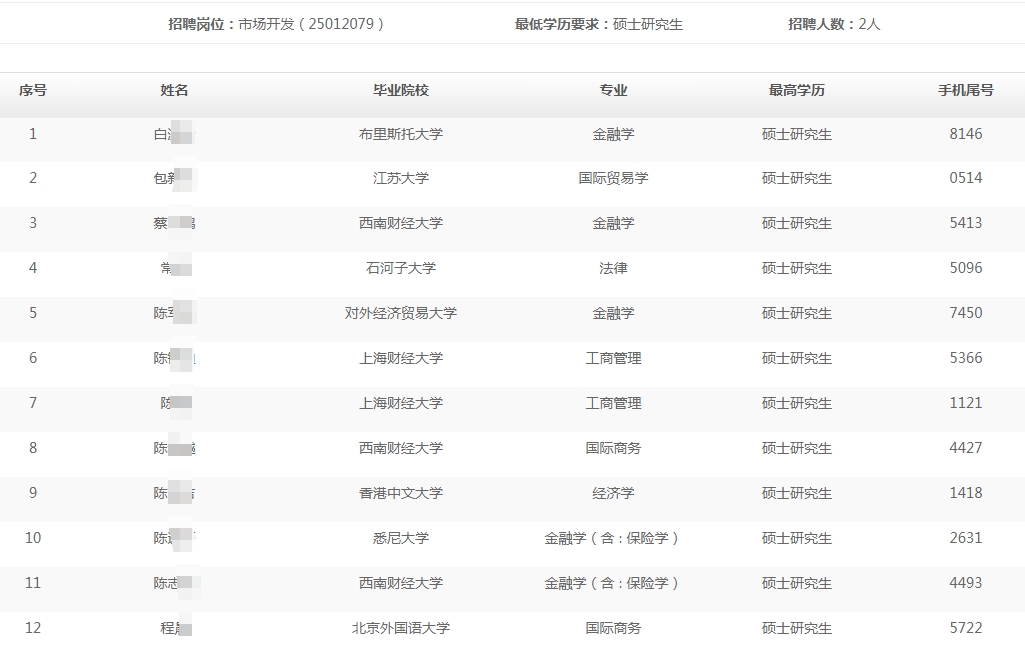Click the 市场开发（25012079）position title
This screenshot has height=652, width=1025.
coord(311,24)
